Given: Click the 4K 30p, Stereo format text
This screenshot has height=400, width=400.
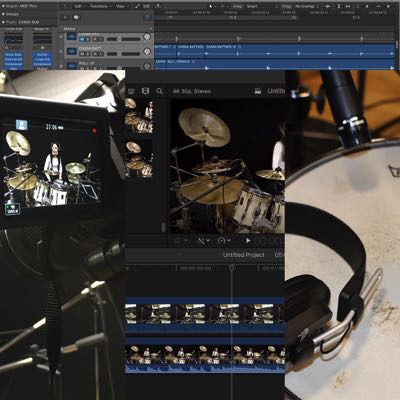Looking at the screenshot, I should click(191, 91).
